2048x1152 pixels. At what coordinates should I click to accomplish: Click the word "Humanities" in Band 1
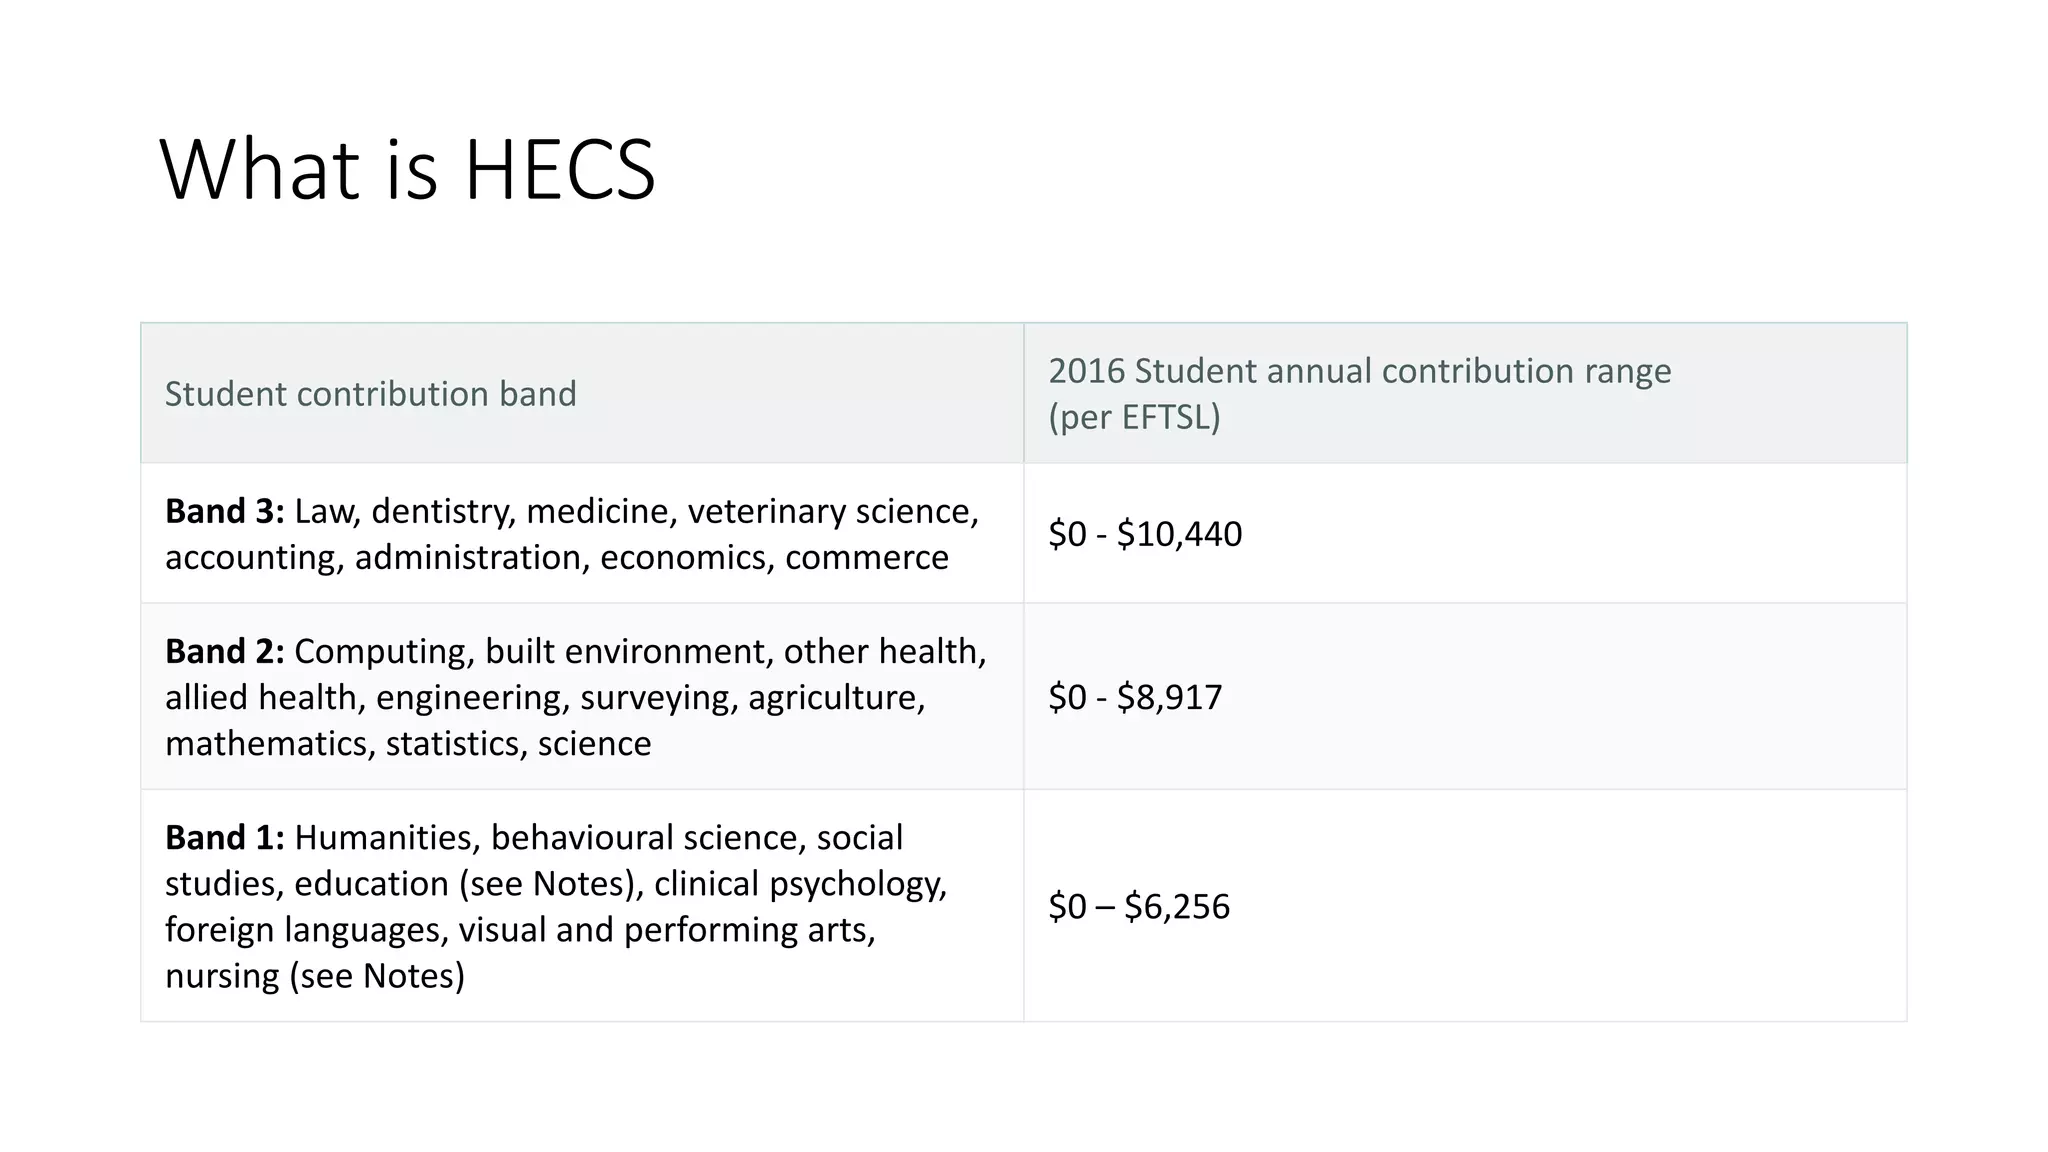pyautogui.click(x=387, y=837)
